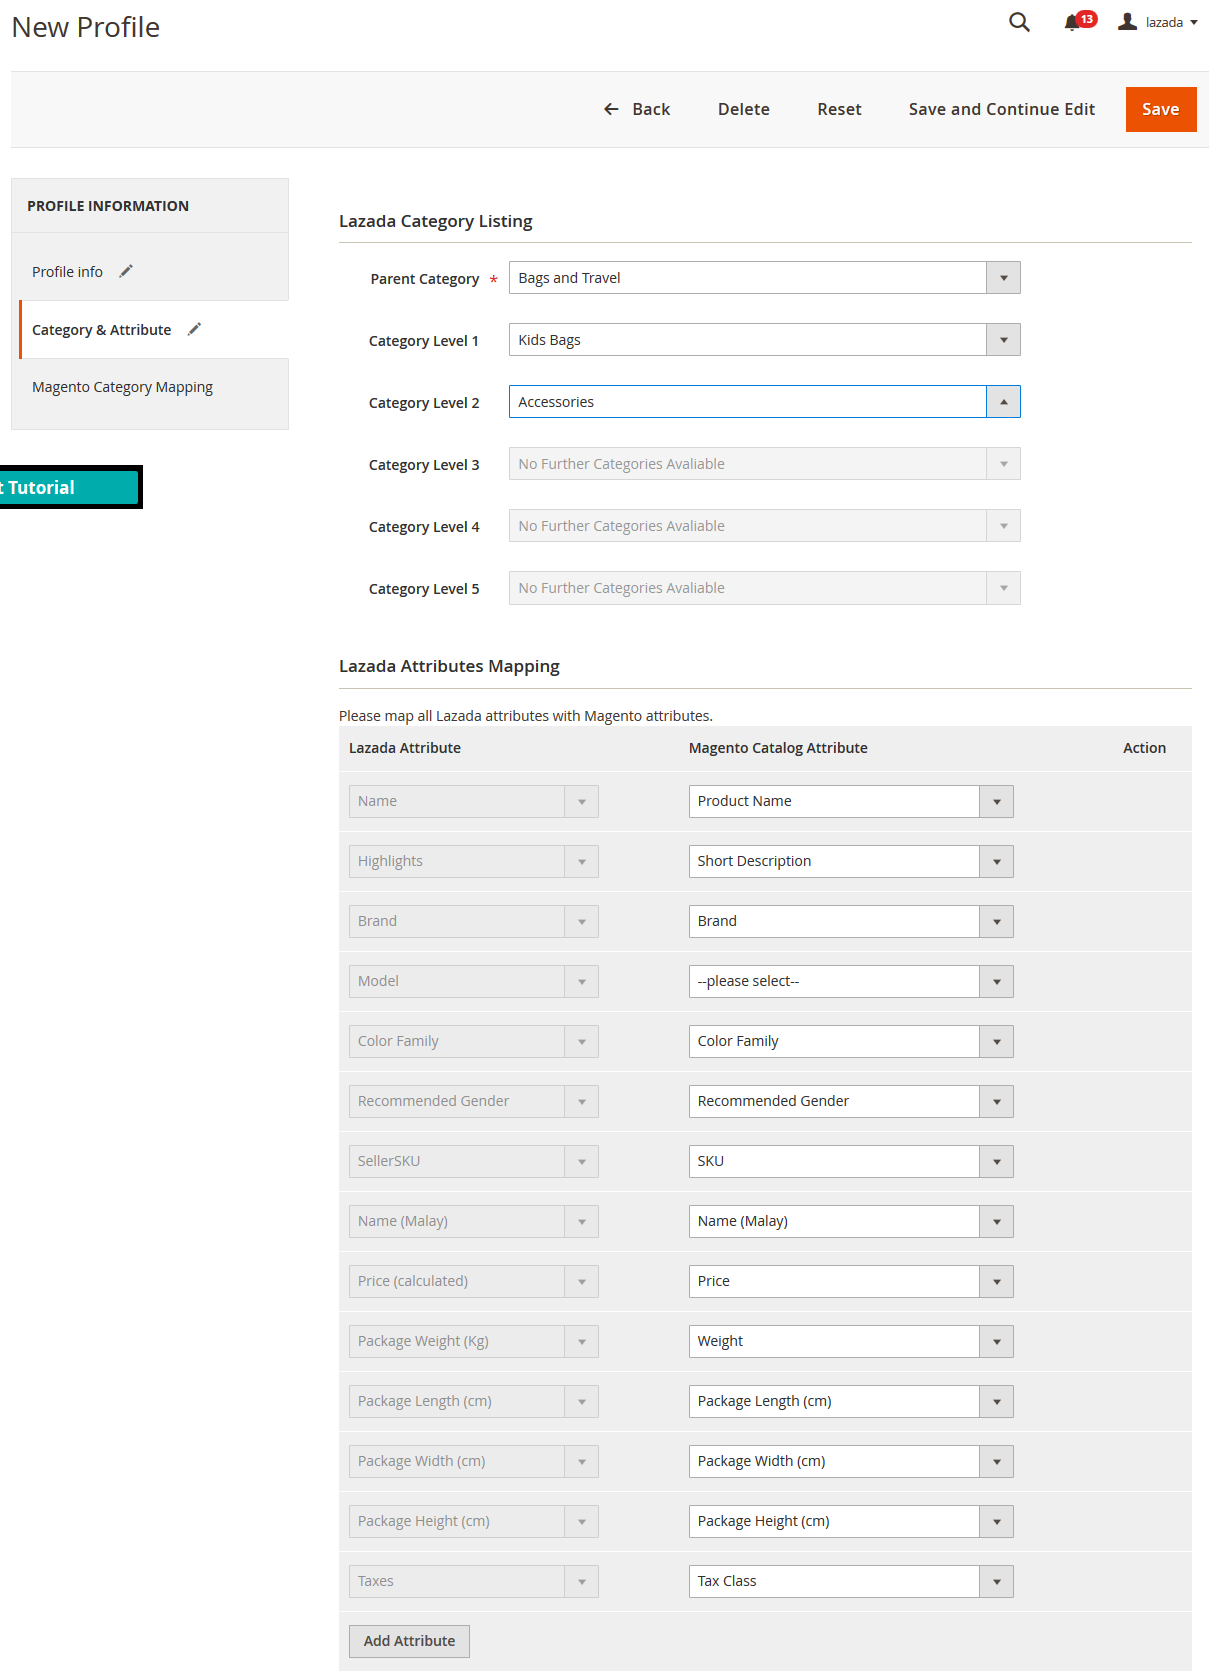
Task: Open Category Level 1 dropdown showing Kids Bags
Action: click(x=764, y=340)
